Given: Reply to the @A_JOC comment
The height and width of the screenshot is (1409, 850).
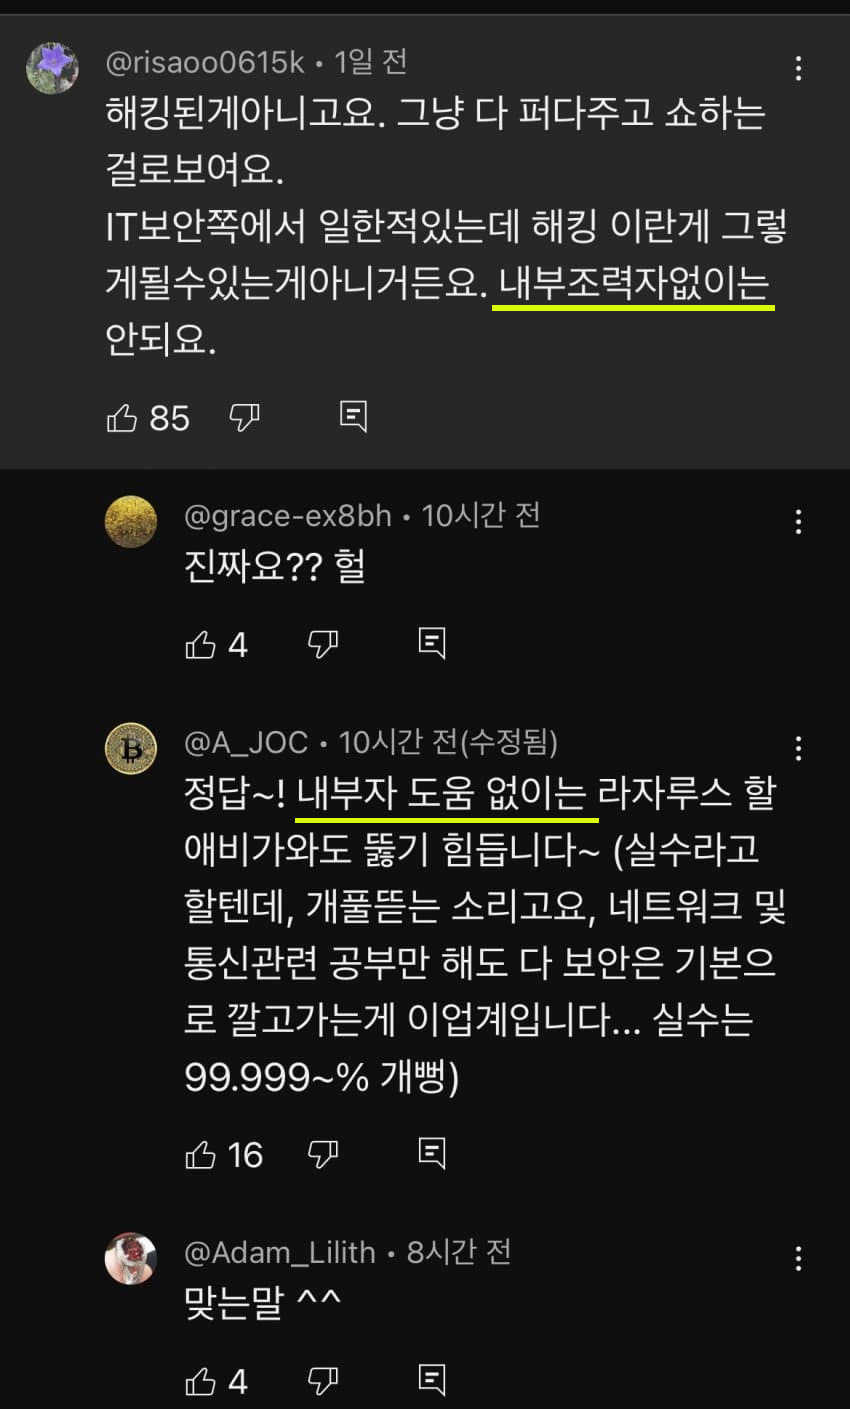Looking at the screenshot, I should 431,1154.
